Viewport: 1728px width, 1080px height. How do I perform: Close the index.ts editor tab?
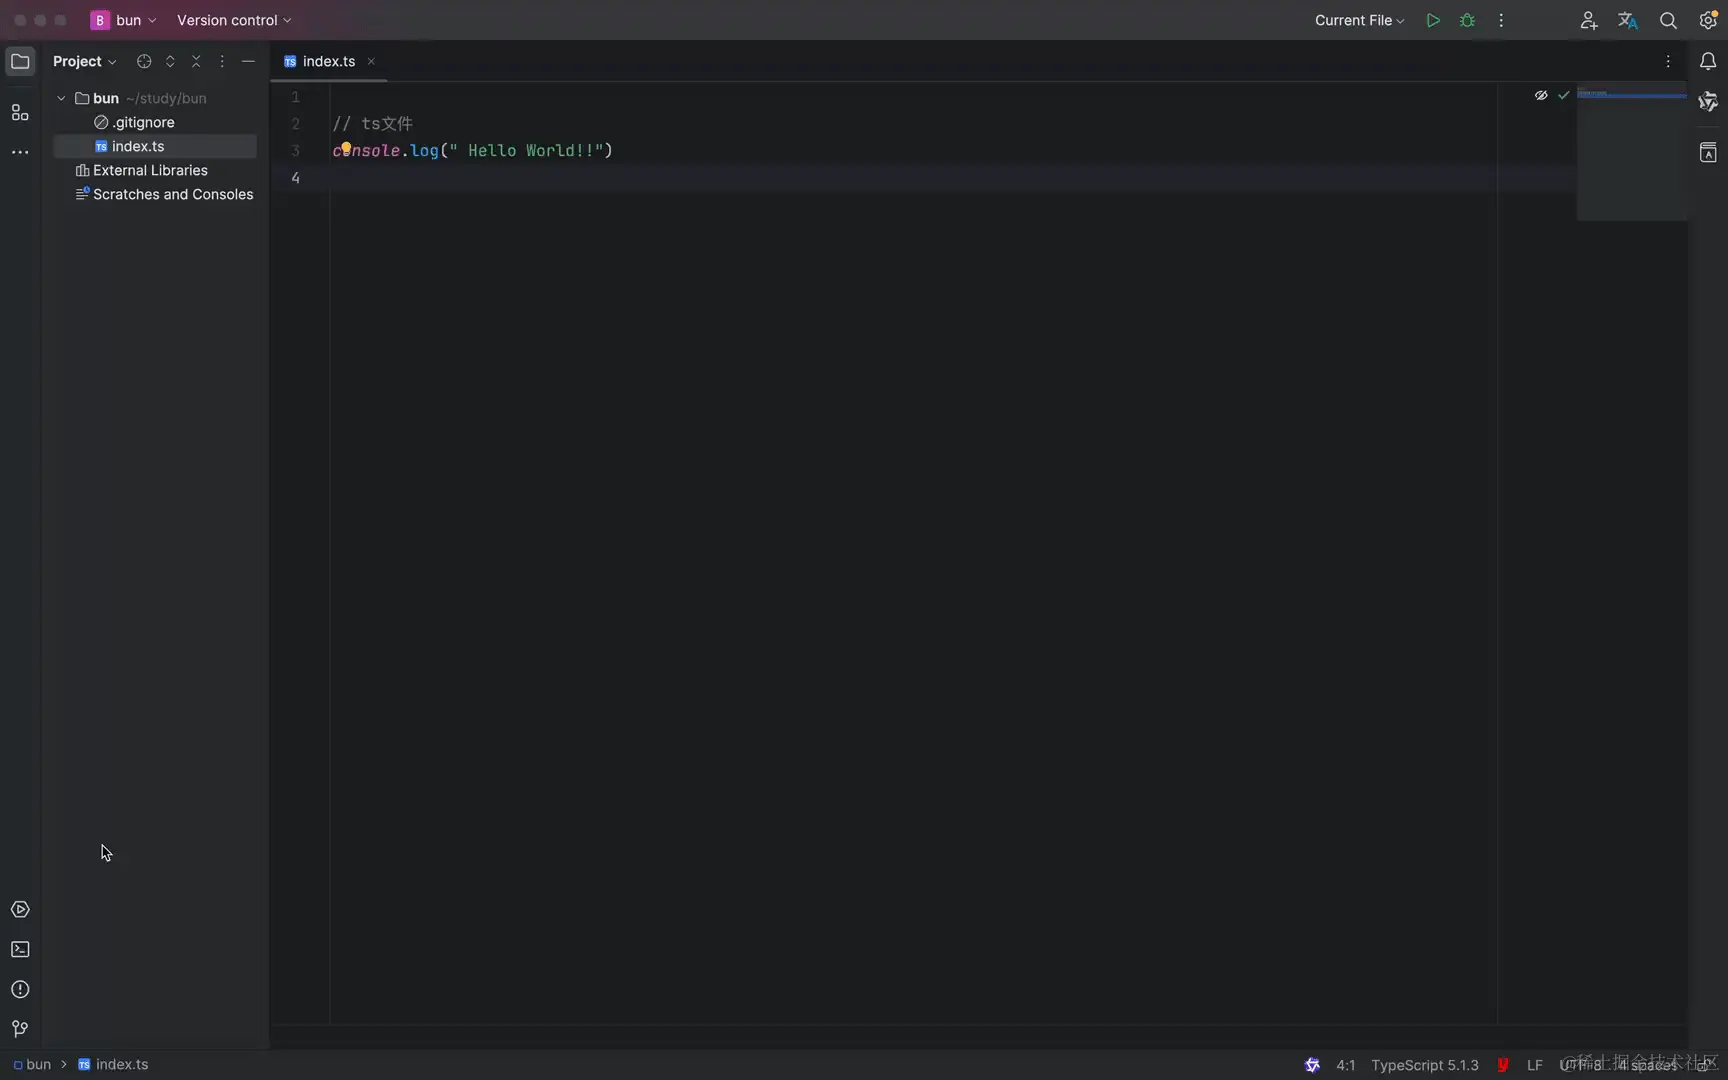point(371,61)
